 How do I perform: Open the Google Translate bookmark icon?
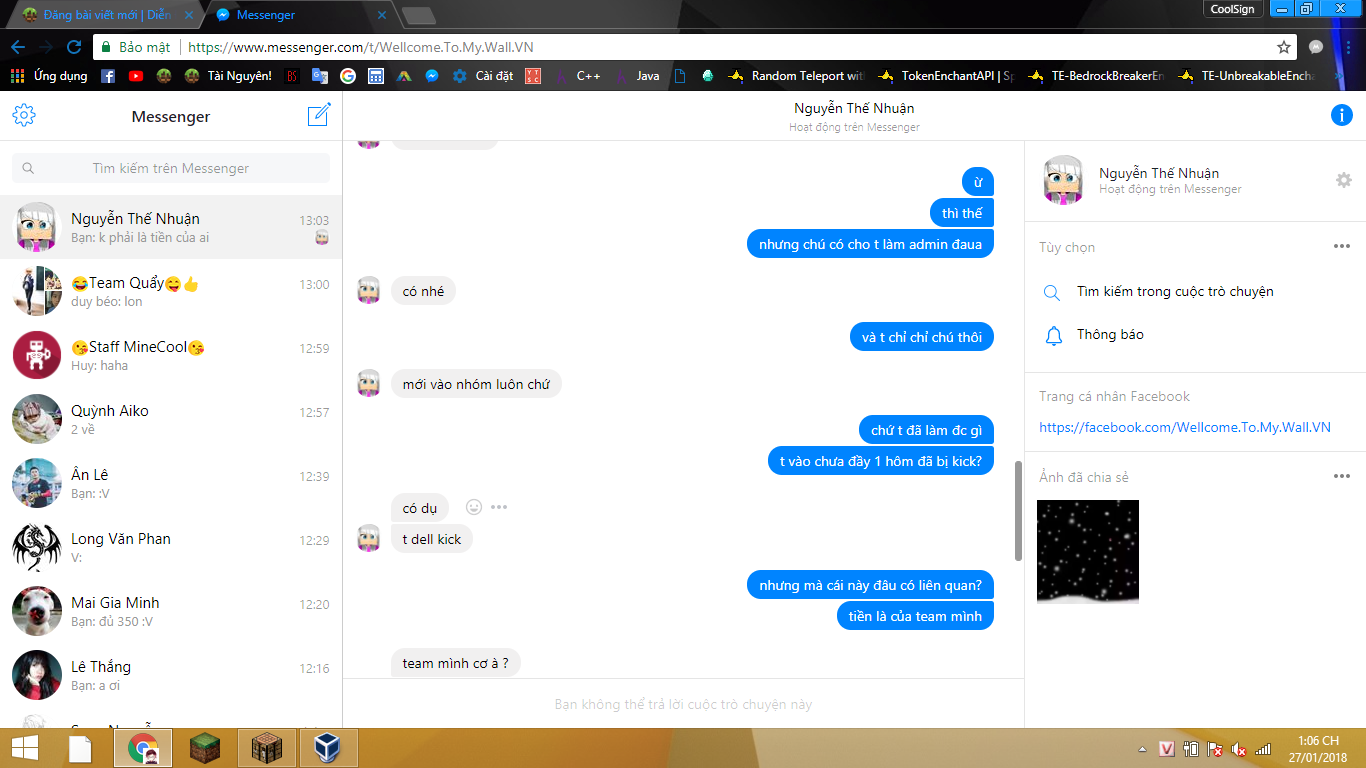[x=320, y=76]
